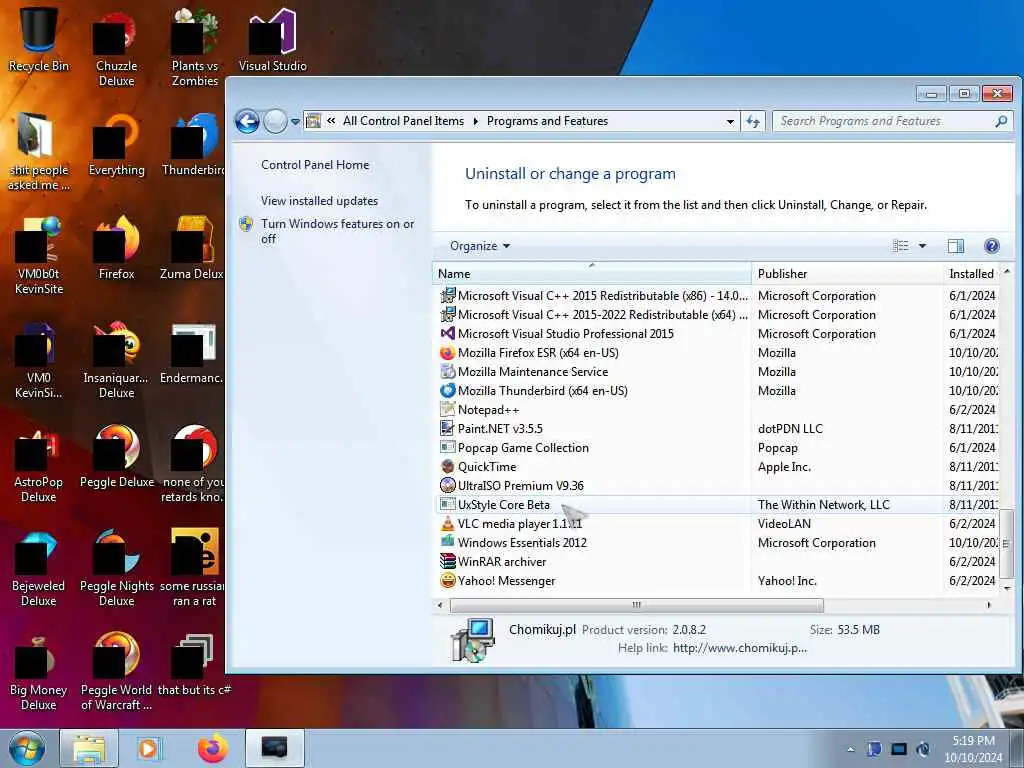Select Popcap Game Collection entry
The height and width of the screenshot is (768, 1024).
coord(523,448)
